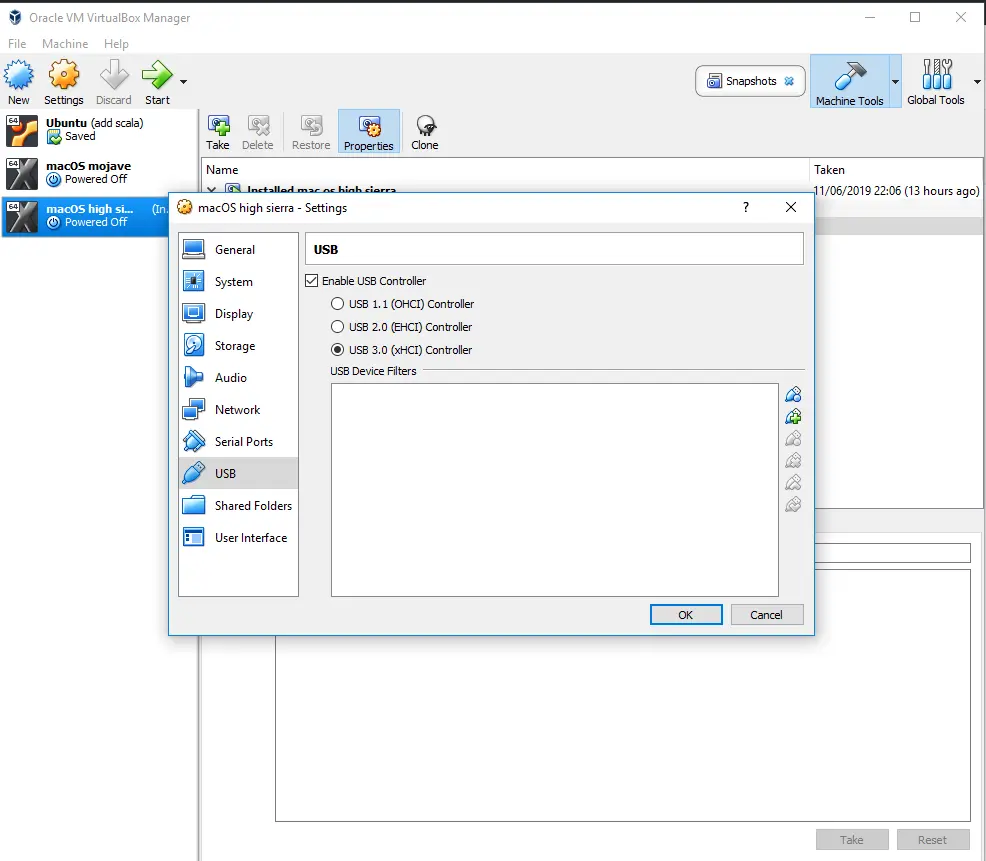Click the remove USB filter icon

(793, 460)
